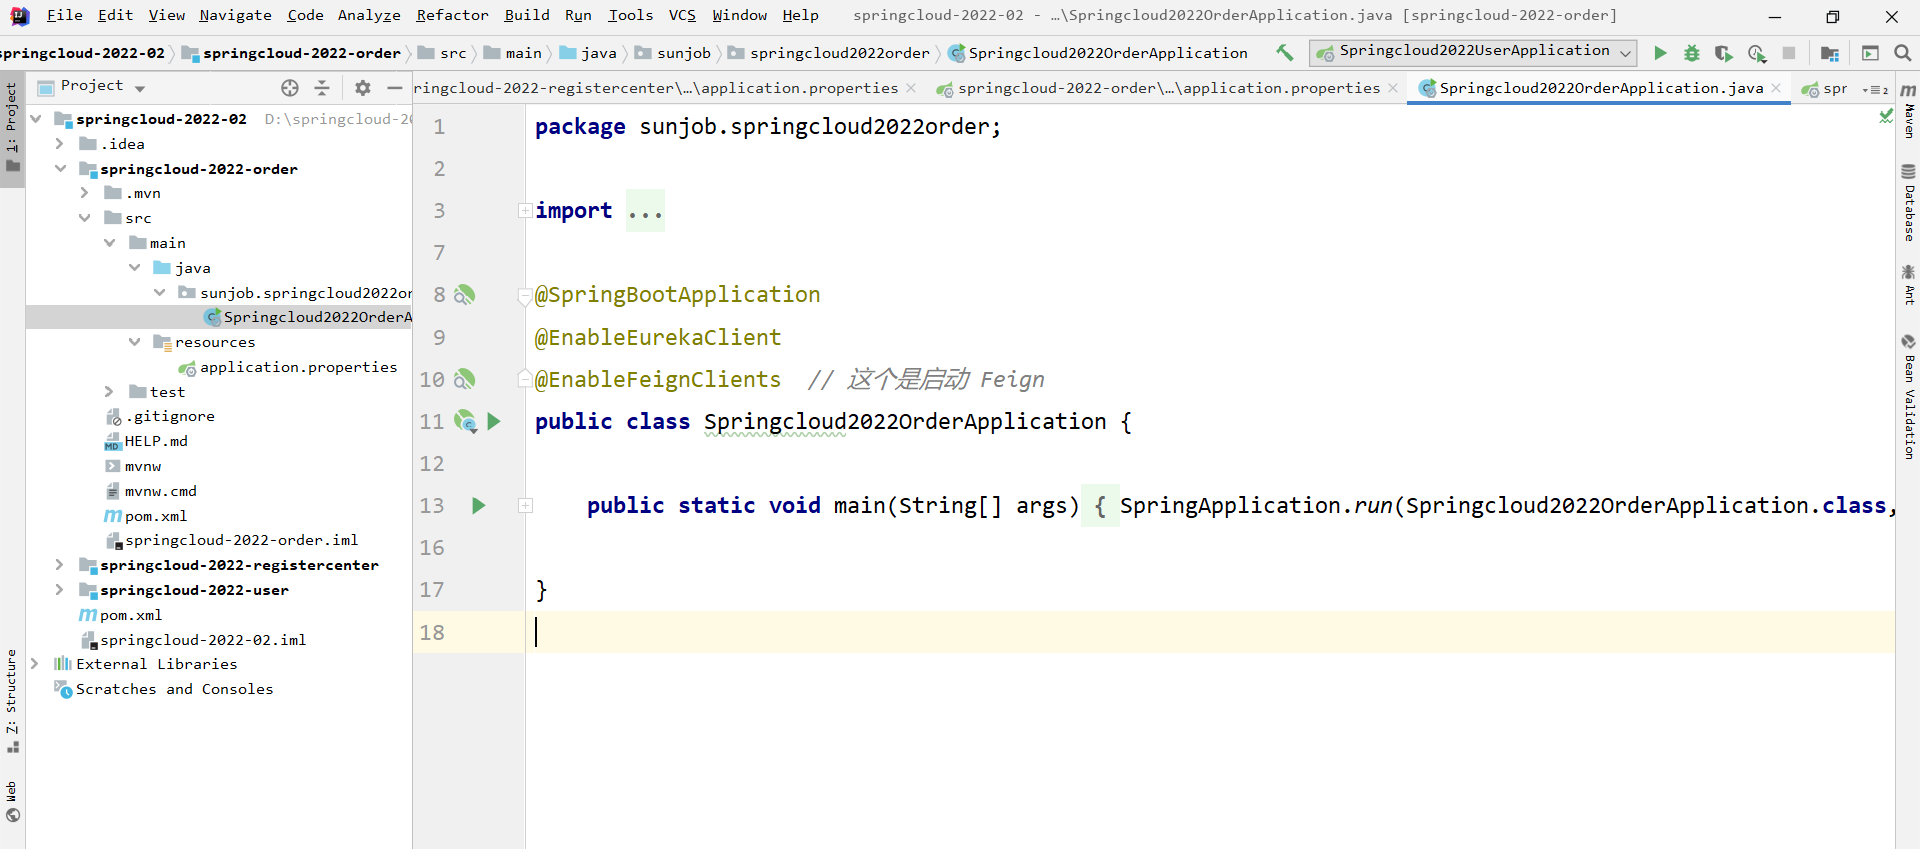
Task: Collapse the src folder
Action: pos(85,218)
